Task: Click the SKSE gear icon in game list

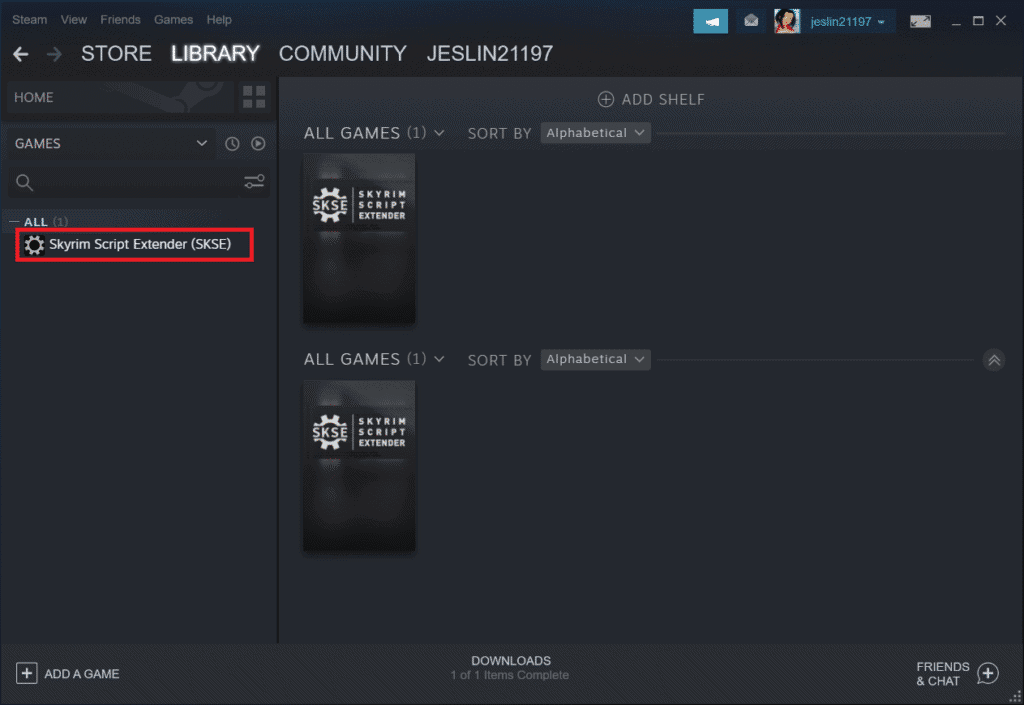Action: point(34,245)
